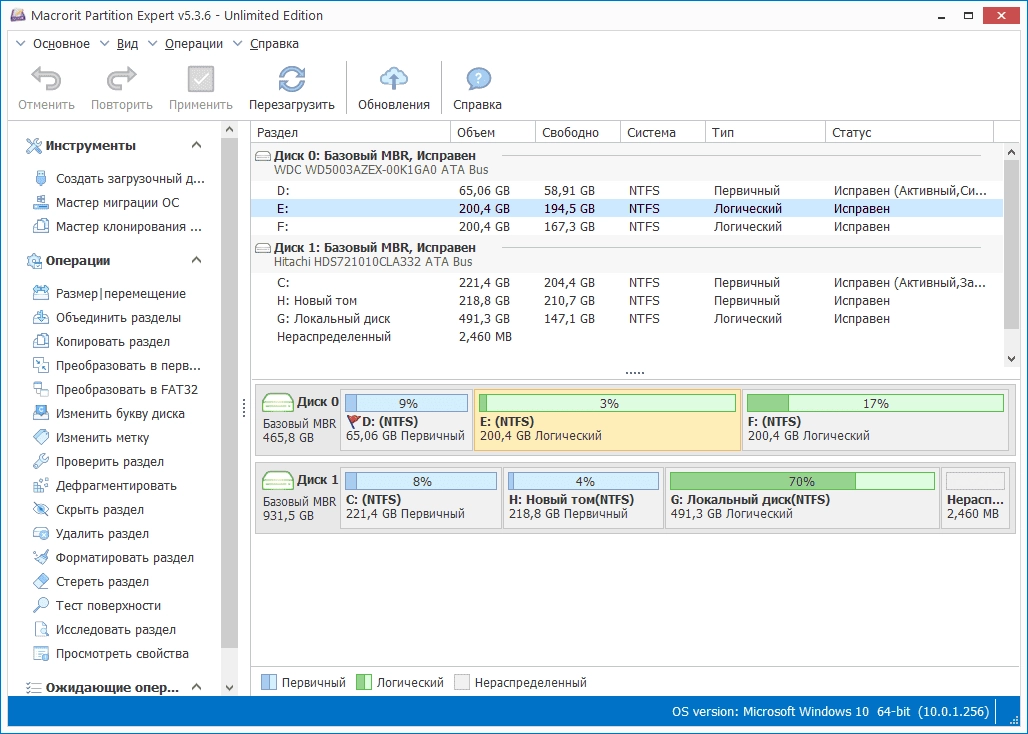This screenshot has height=734, width=1028.
Task: Select partition C: row in list
Action: coord(627,283)
